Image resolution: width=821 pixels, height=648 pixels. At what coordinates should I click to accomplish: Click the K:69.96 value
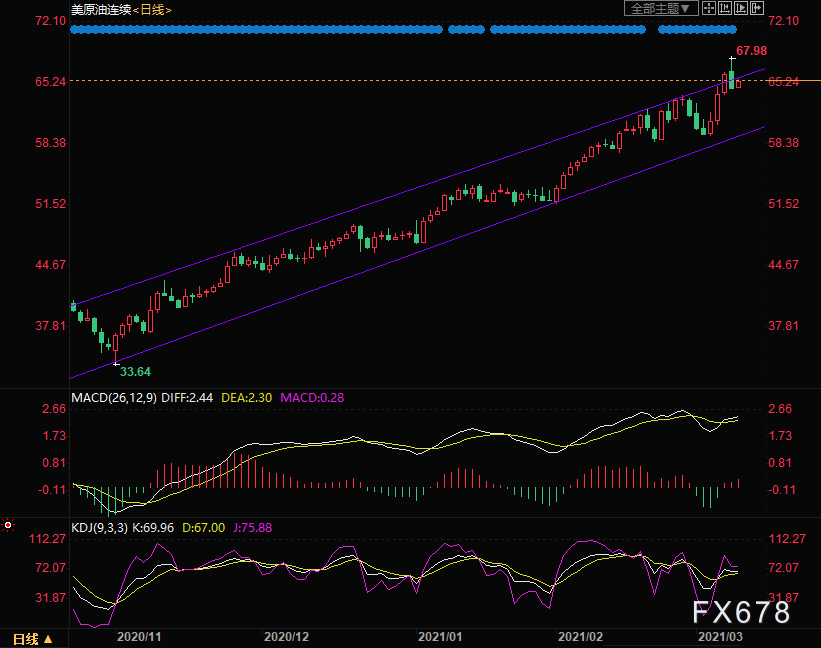[x=153, y=528]
